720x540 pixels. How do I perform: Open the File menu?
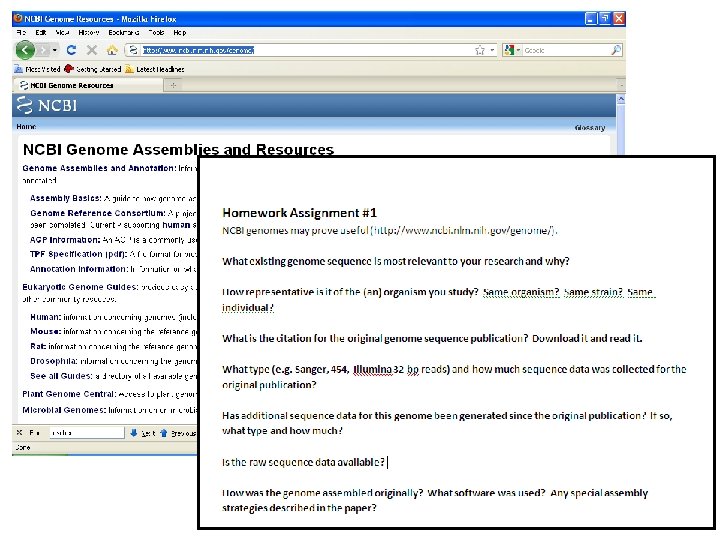21,33
